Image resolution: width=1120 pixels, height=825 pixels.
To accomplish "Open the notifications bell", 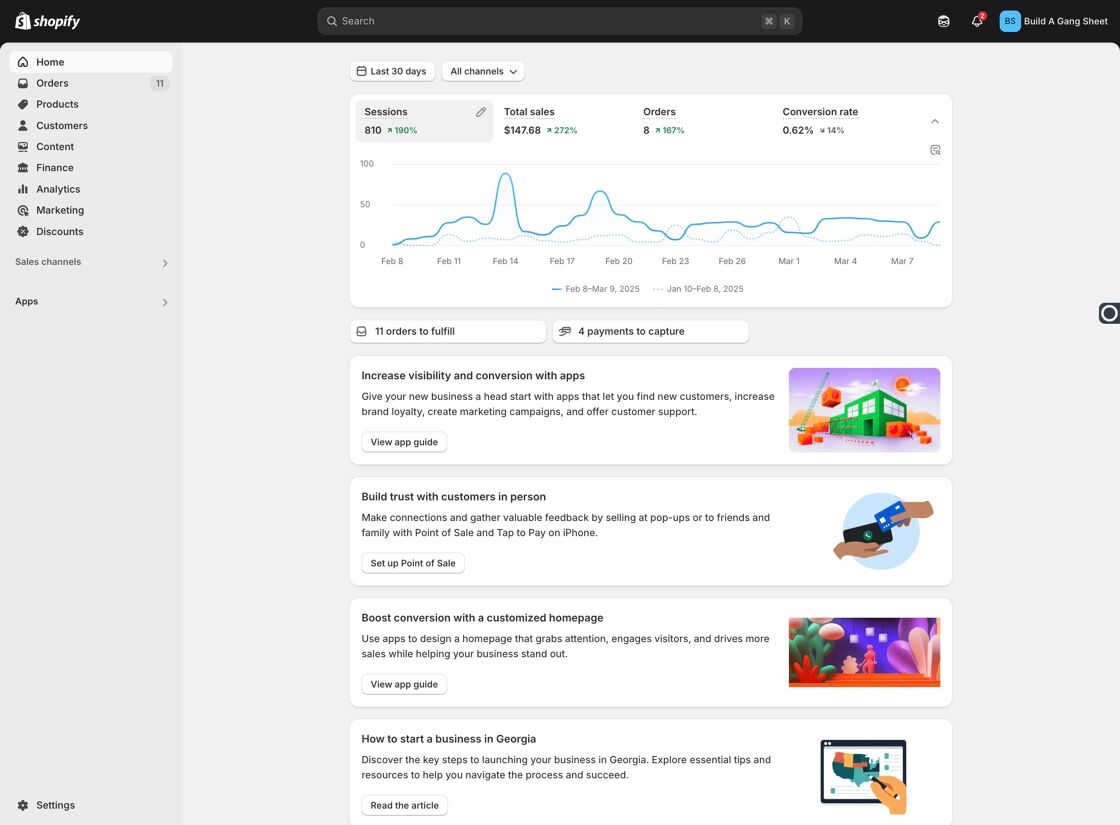I will [977, 21].
